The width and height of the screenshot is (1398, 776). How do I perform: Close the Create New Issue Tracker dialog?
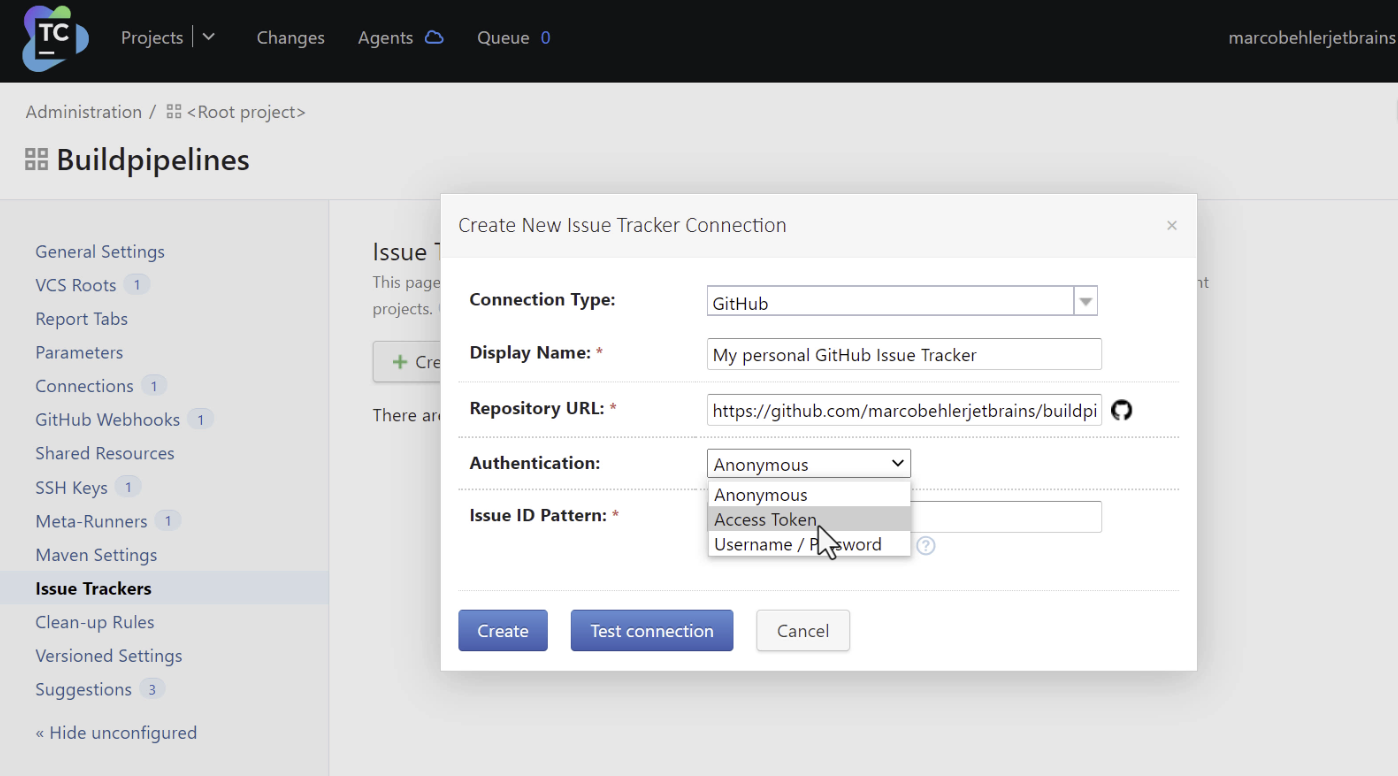tap(1171, 225)
